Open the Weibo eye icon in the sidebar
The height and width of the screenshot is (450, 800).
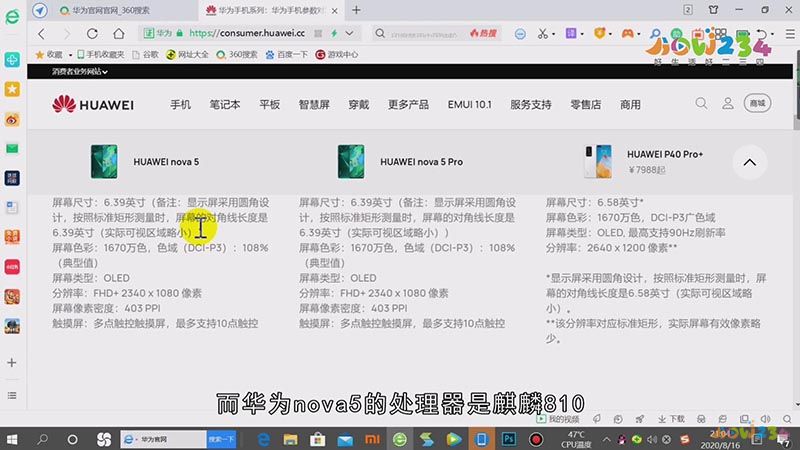[12, 119]
